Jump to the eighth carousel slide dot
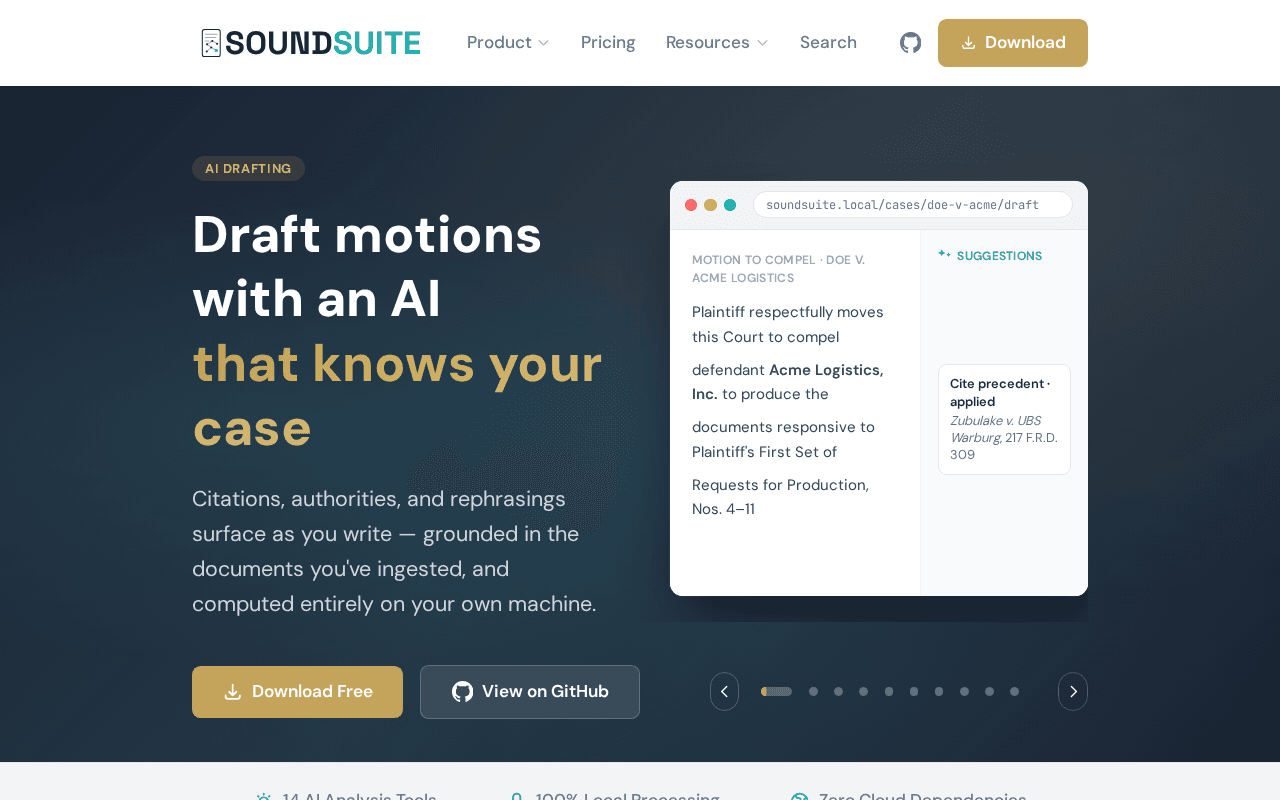 (965, 692)
